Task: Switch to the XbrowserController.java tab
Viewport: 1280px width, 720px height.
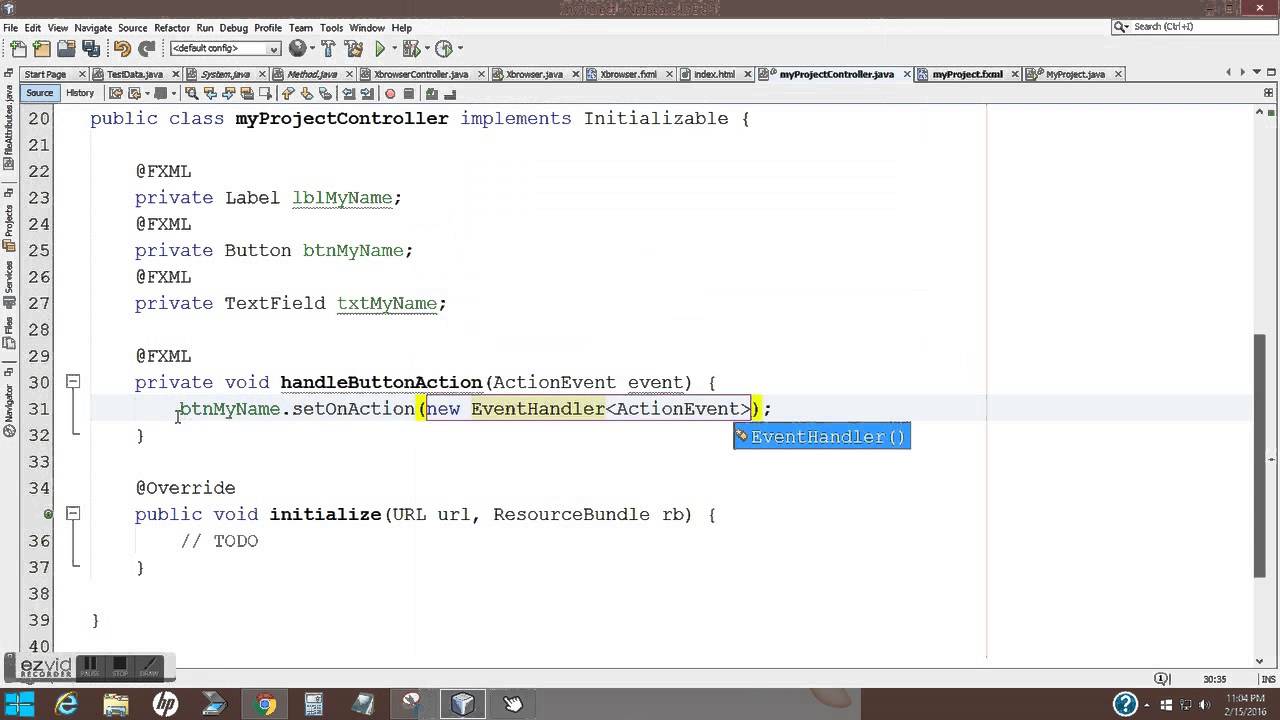Action: [x=420, y=74]
